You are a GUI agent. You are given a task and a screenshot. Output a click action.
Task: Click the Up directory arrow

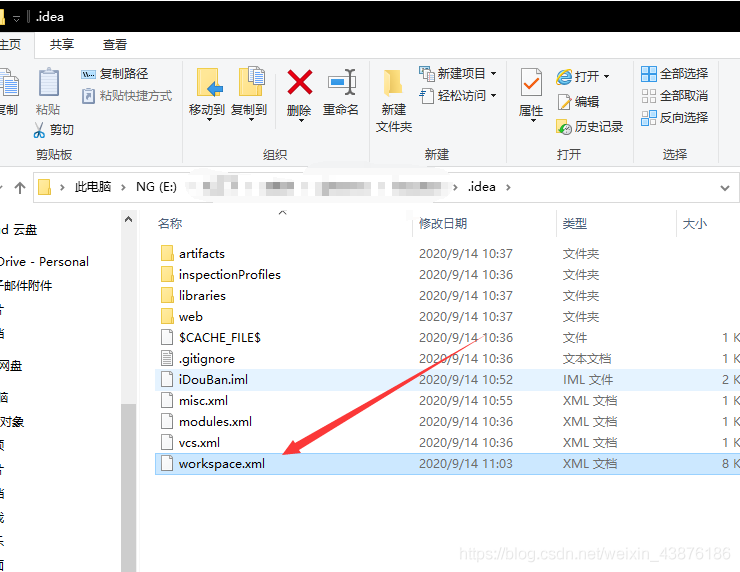[20, 188]
